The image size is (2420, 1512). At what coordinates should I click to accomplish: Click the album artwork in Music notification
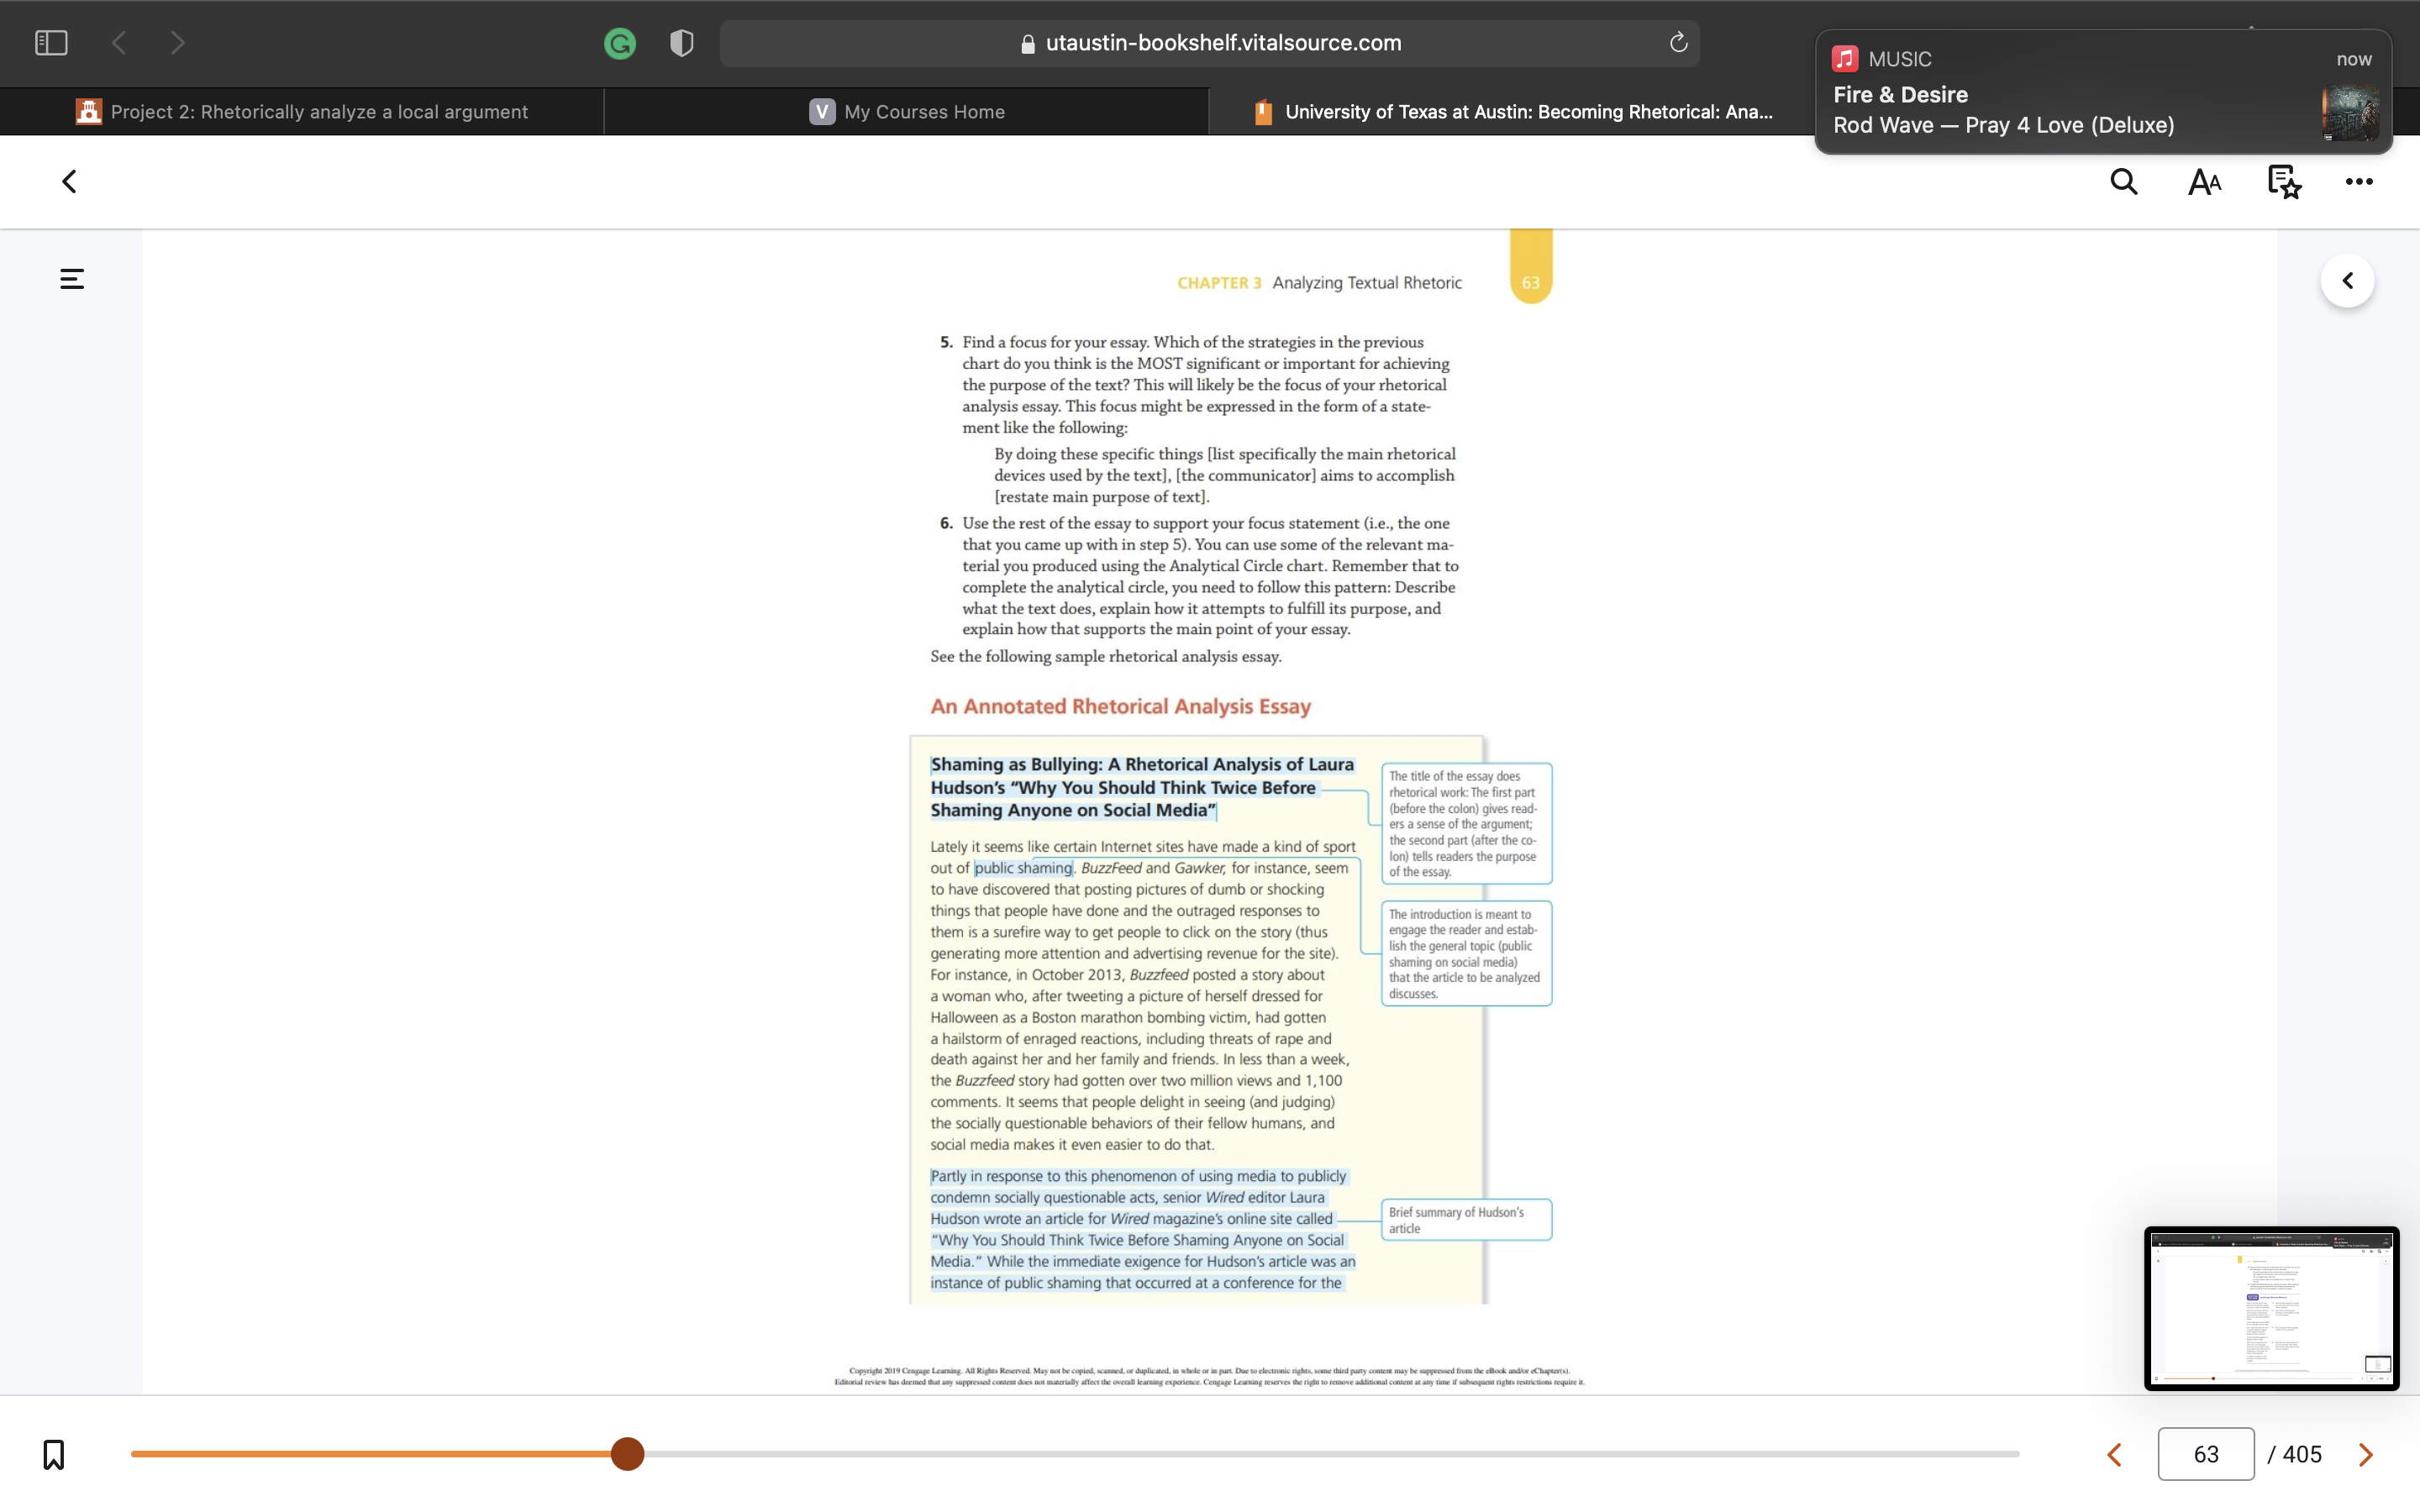(x=2349, y=113)
